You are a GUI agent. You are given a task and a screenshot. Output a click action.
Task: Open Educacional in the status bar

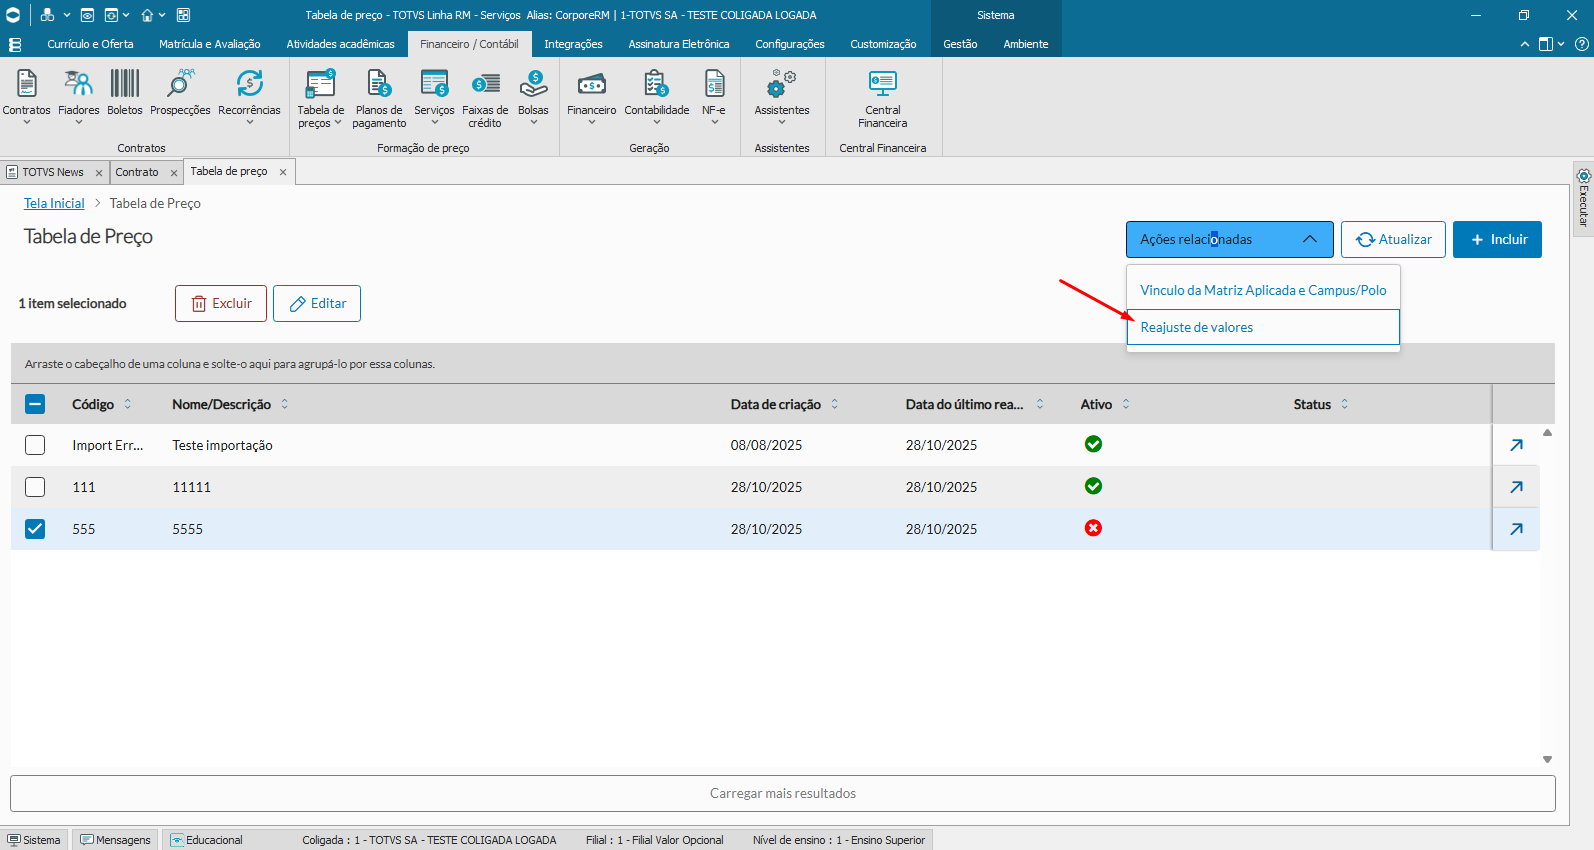tap(206, 840)
